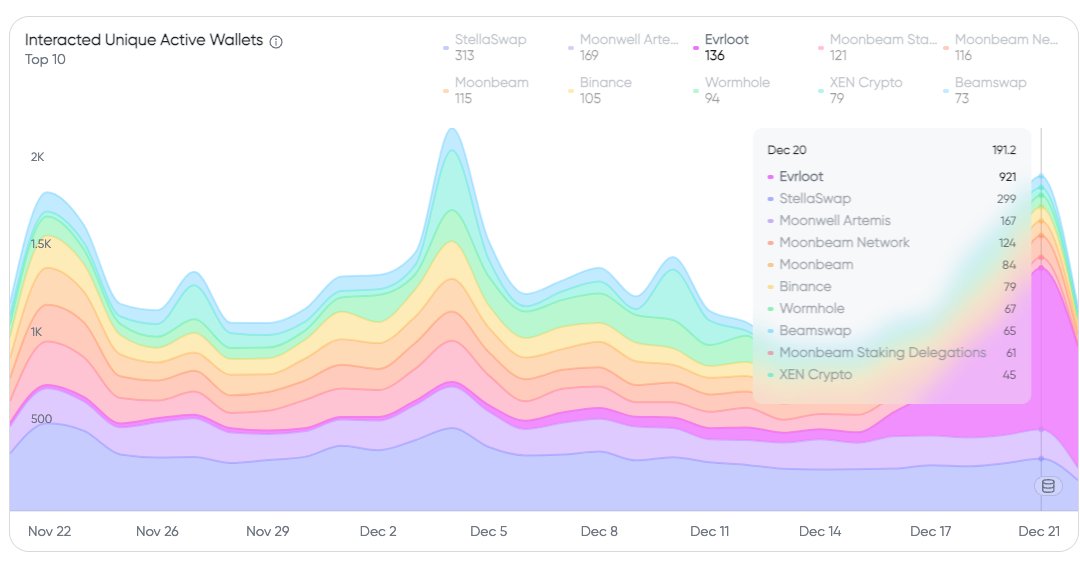Viewport: 1080px width, 566px height.
Task: Toggle the Moonbeam 115 legend series
Action: [486, 90]
